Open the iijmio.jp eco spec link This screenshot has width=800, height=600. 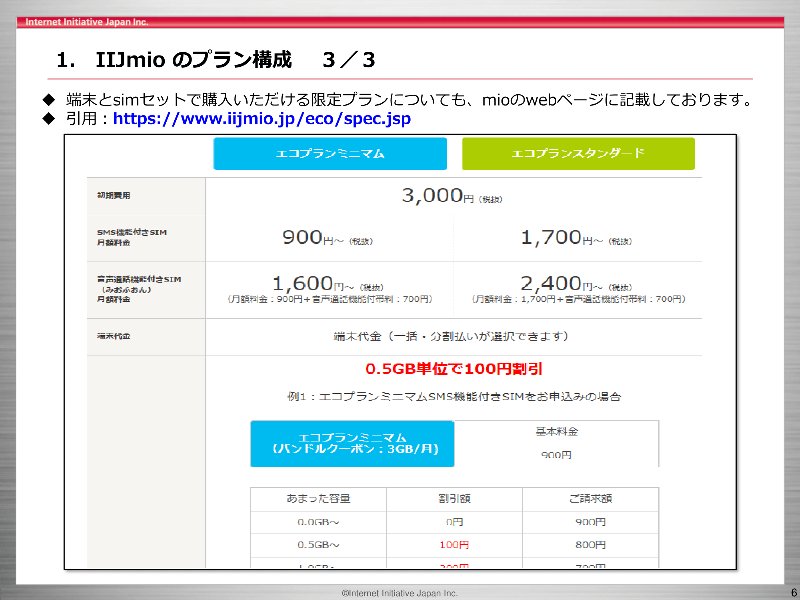pyautogui.click(x=262, y=119)
